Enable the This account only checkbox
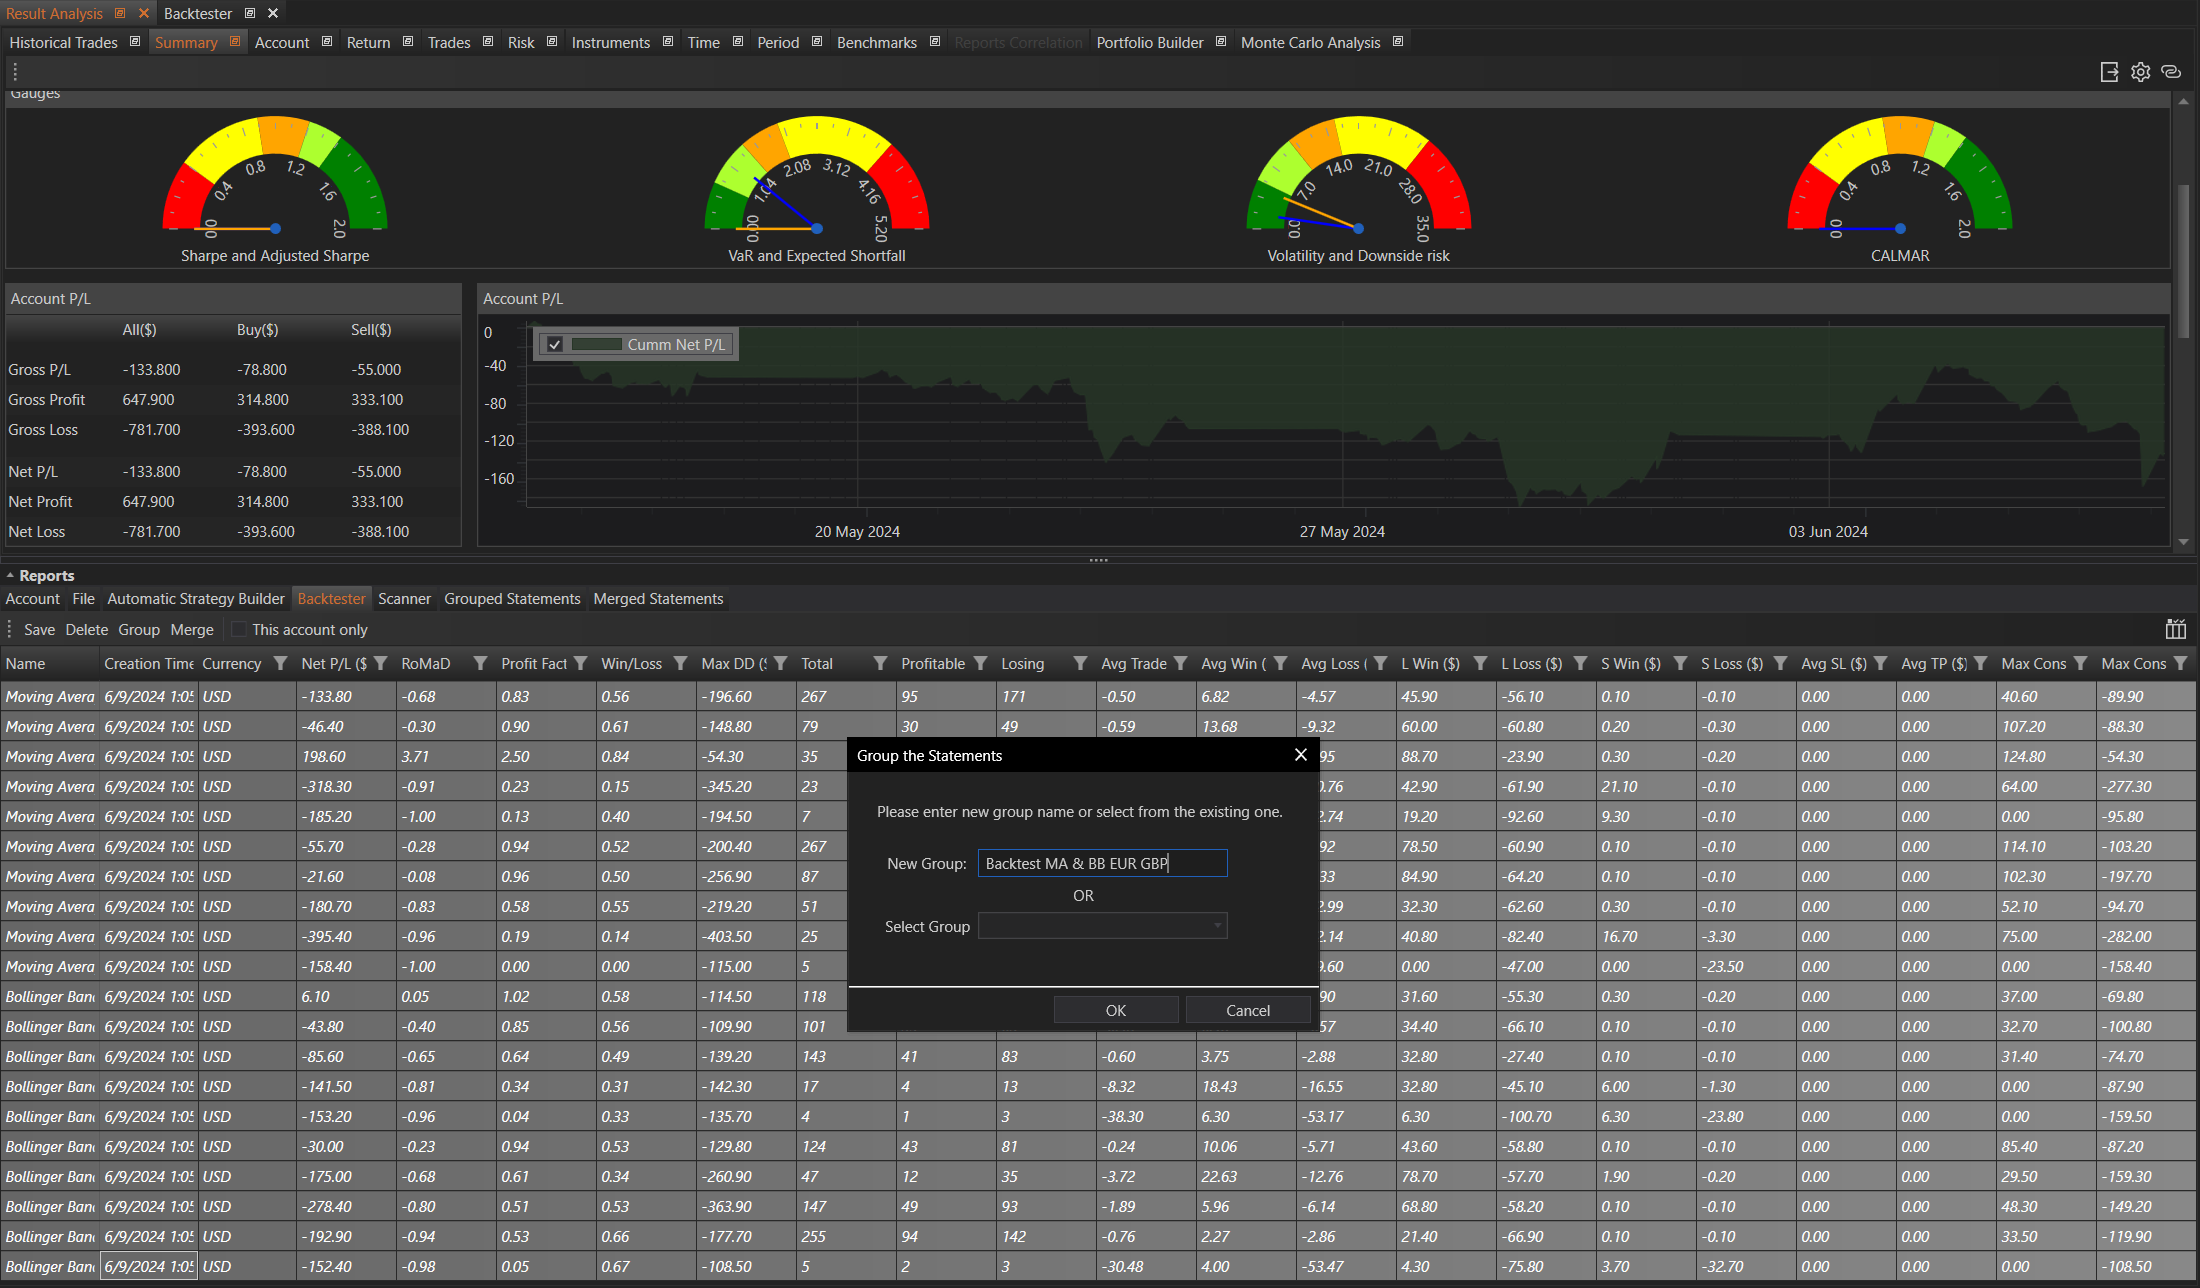This screenshot has width=2200, height=1288. click(239, 630)
